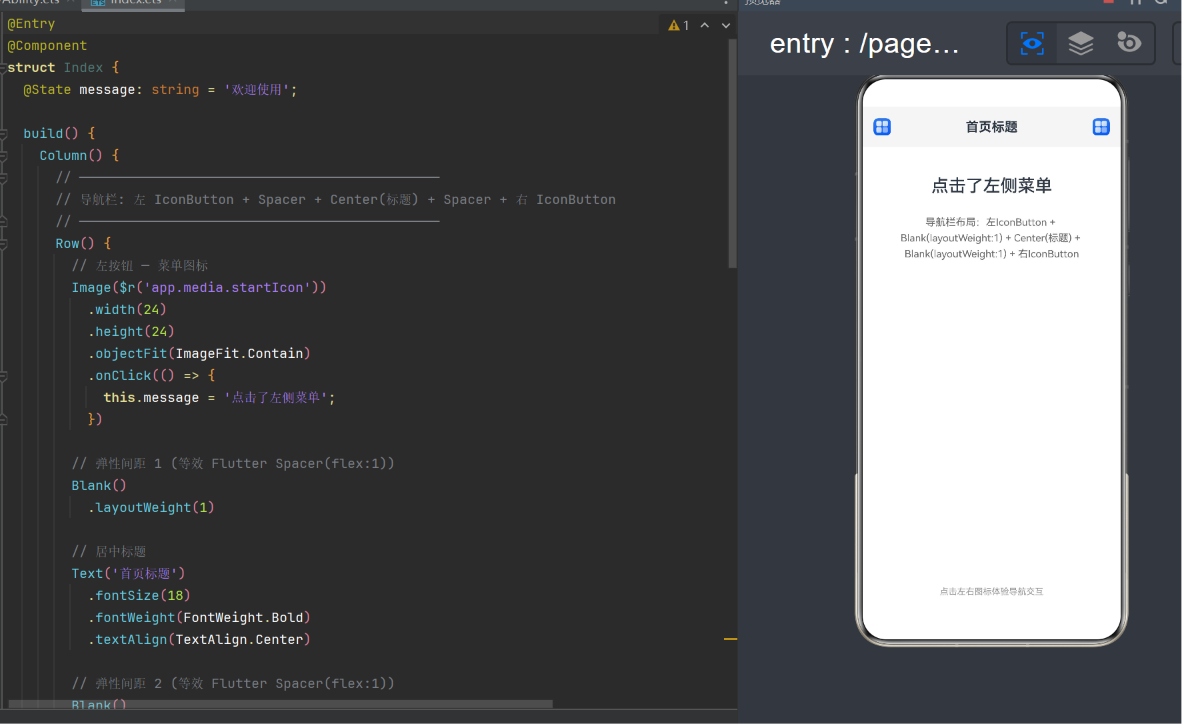Click the @State message declaration line
Viewport: 1182px width, 724px height.
click(160, 90)
